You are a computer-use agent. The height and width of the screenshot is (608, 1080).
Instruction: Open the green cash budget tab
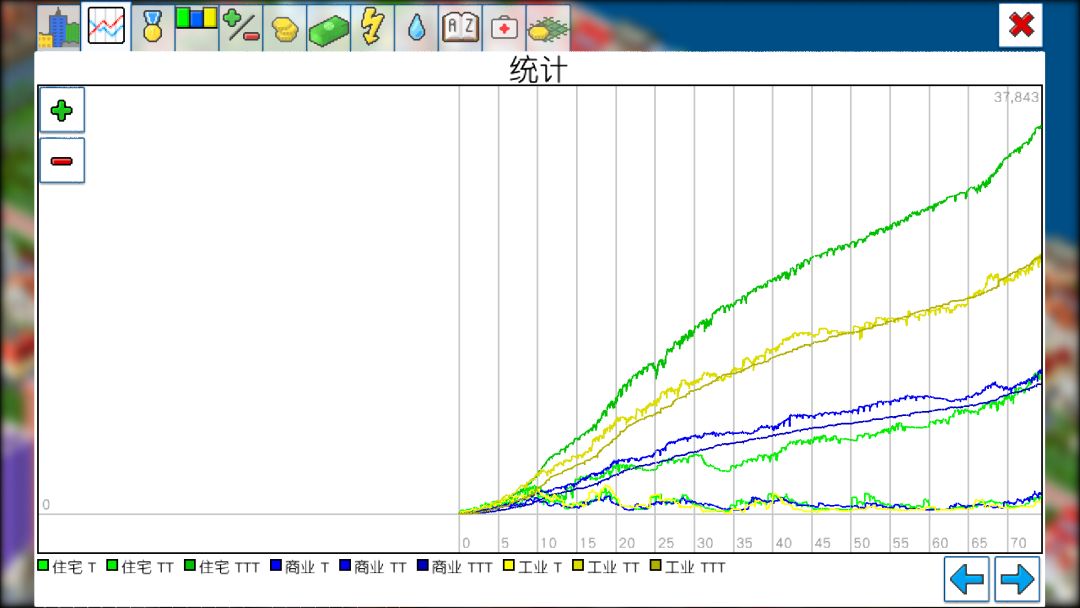click(329, 28)
